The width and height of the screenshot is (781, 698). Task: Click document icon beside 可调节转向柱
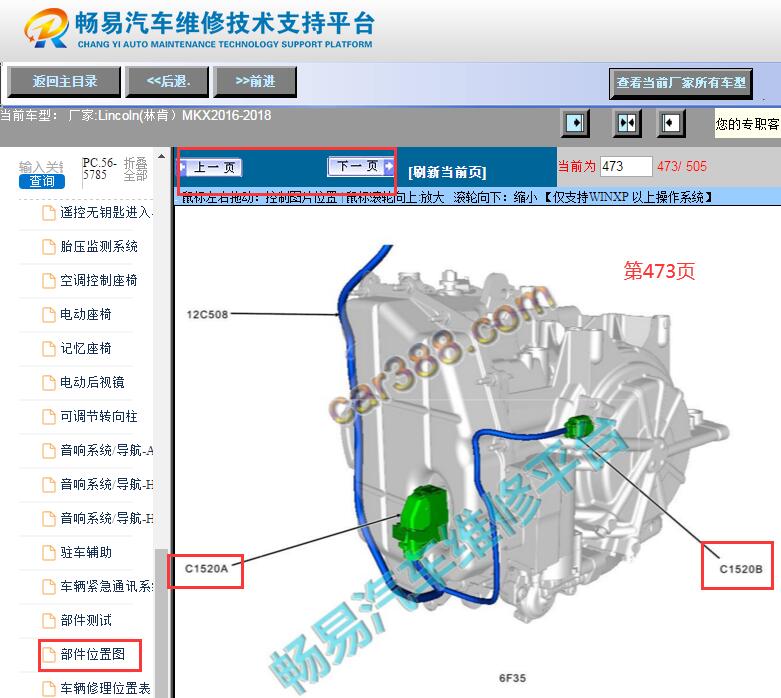48,417
